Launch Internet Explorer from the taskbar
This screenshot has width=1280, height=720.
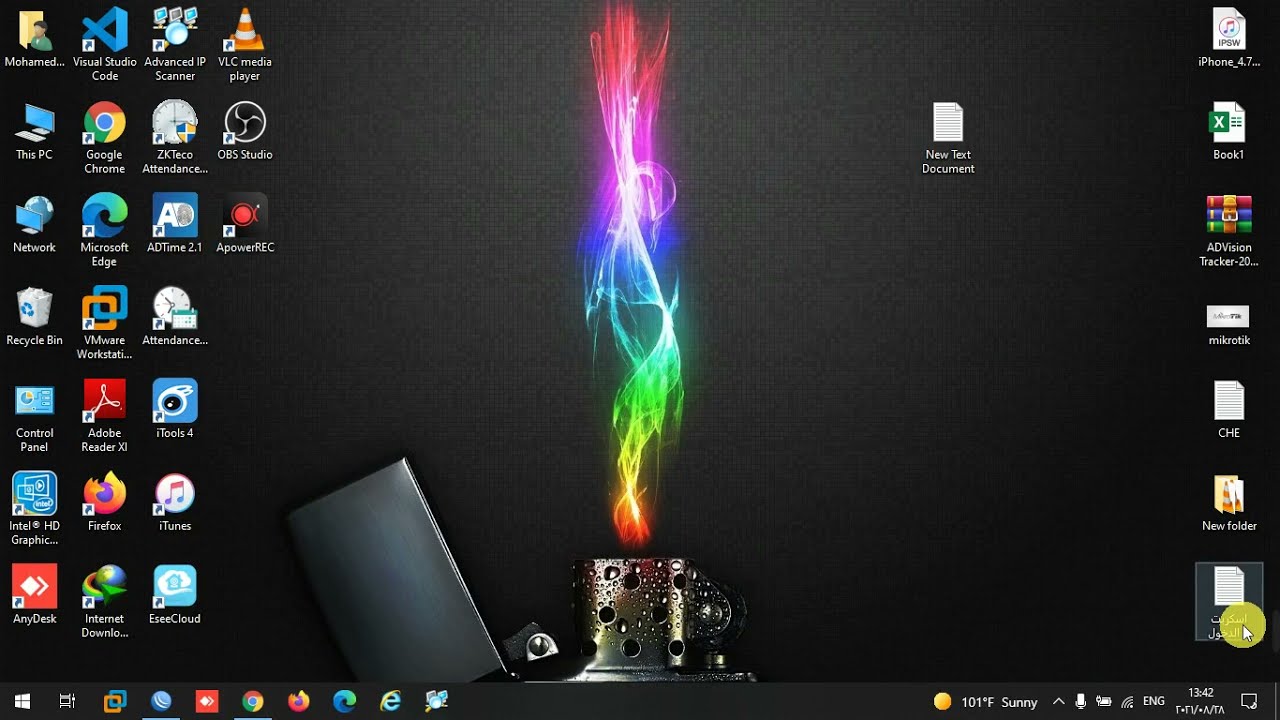point(390,701)
